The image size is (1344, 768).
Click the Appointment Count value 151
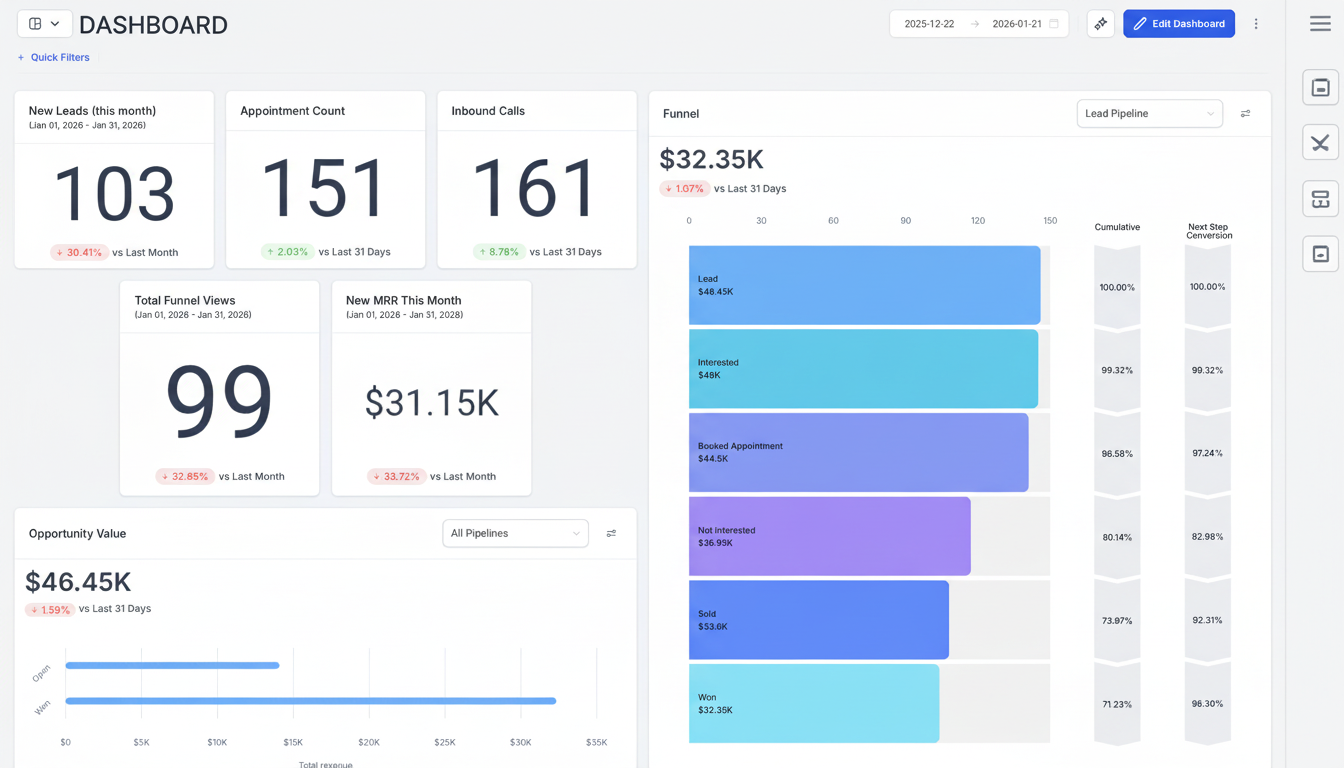pyautogui.click(x=325, y=190)
